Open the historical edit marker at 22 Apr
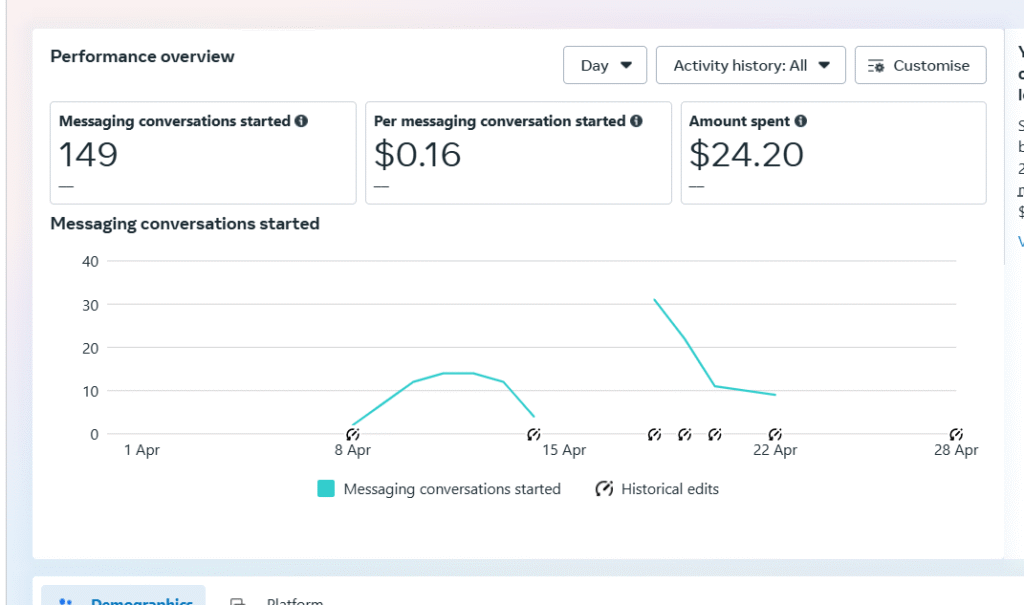 click(775, 434)
